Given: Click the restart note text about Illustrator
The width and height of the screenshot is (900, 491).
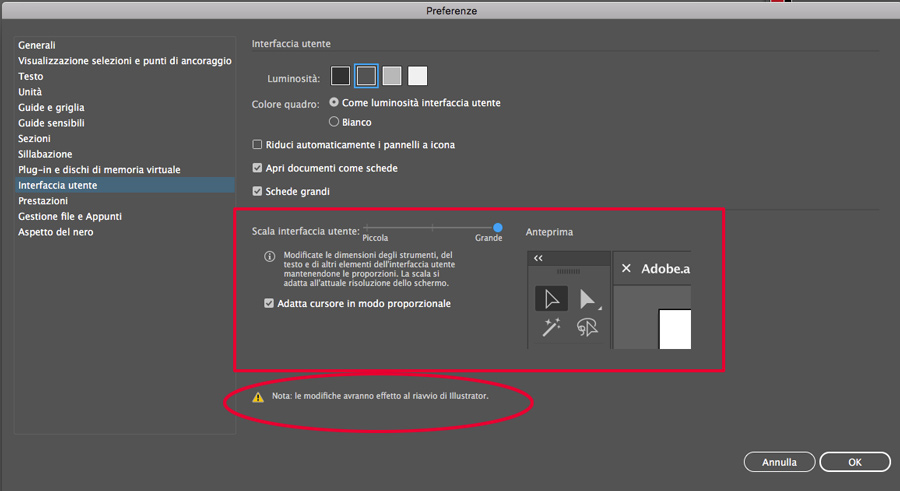Looking at the screenshot, I should [380, 396].
